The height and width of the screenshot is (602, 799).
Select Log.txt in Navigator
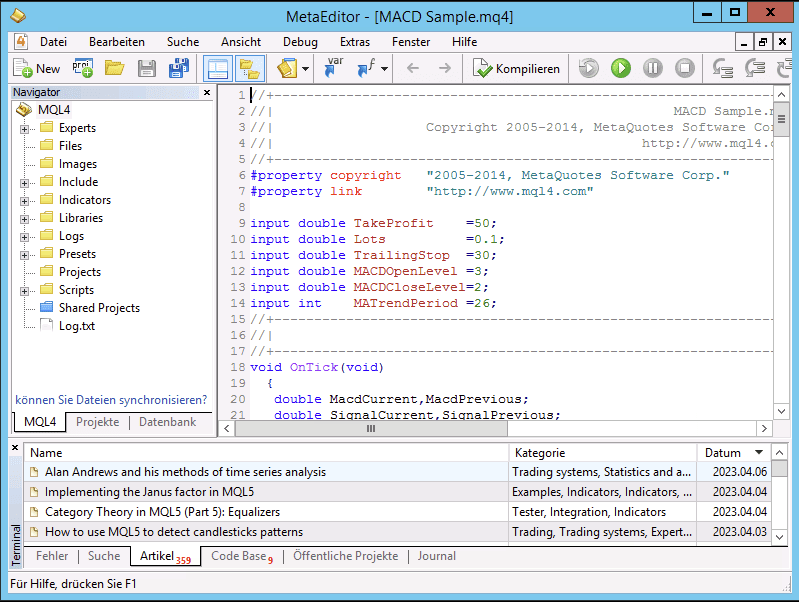[x=76, y=326]
